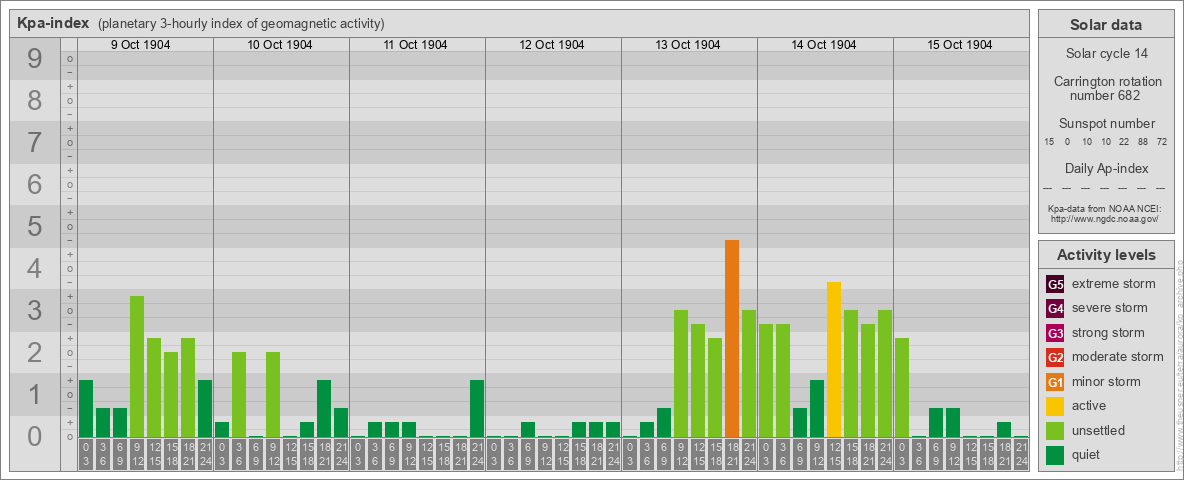1184x480 pixels.
Task: Click the G4 severe storm swatch
Action: click(1056, 309)
